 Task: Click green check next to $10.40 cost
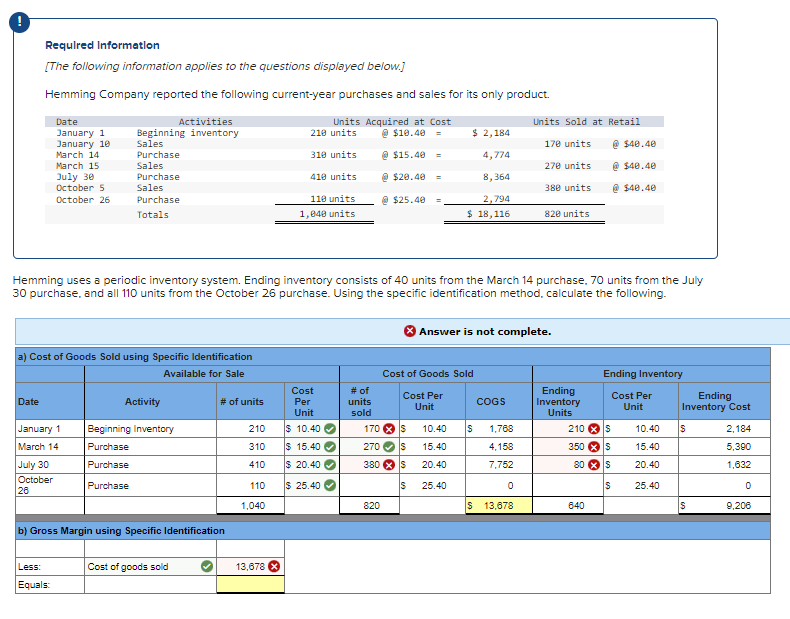pos(330,429)
